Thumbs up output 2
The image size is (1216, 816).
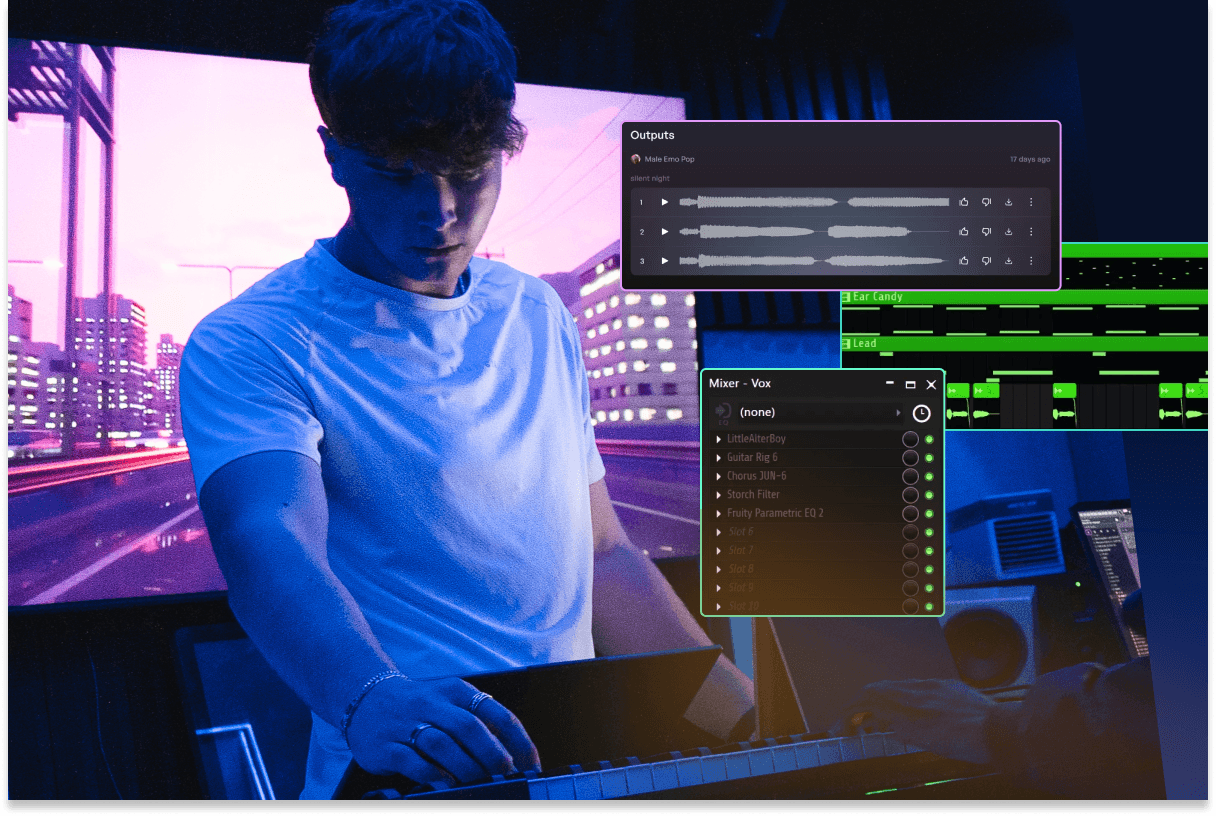[x=964, y=231]
